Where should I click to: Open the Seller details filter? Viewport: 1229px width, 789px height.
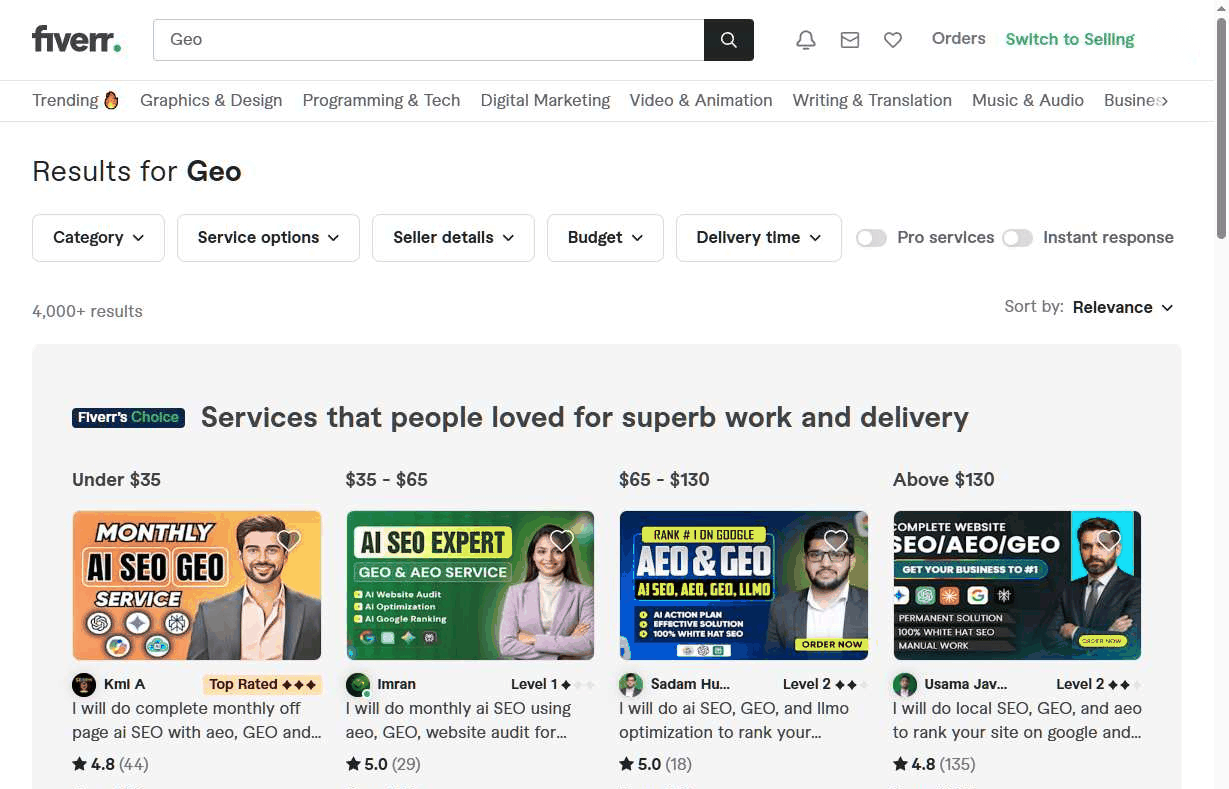[x=453, y=238]
